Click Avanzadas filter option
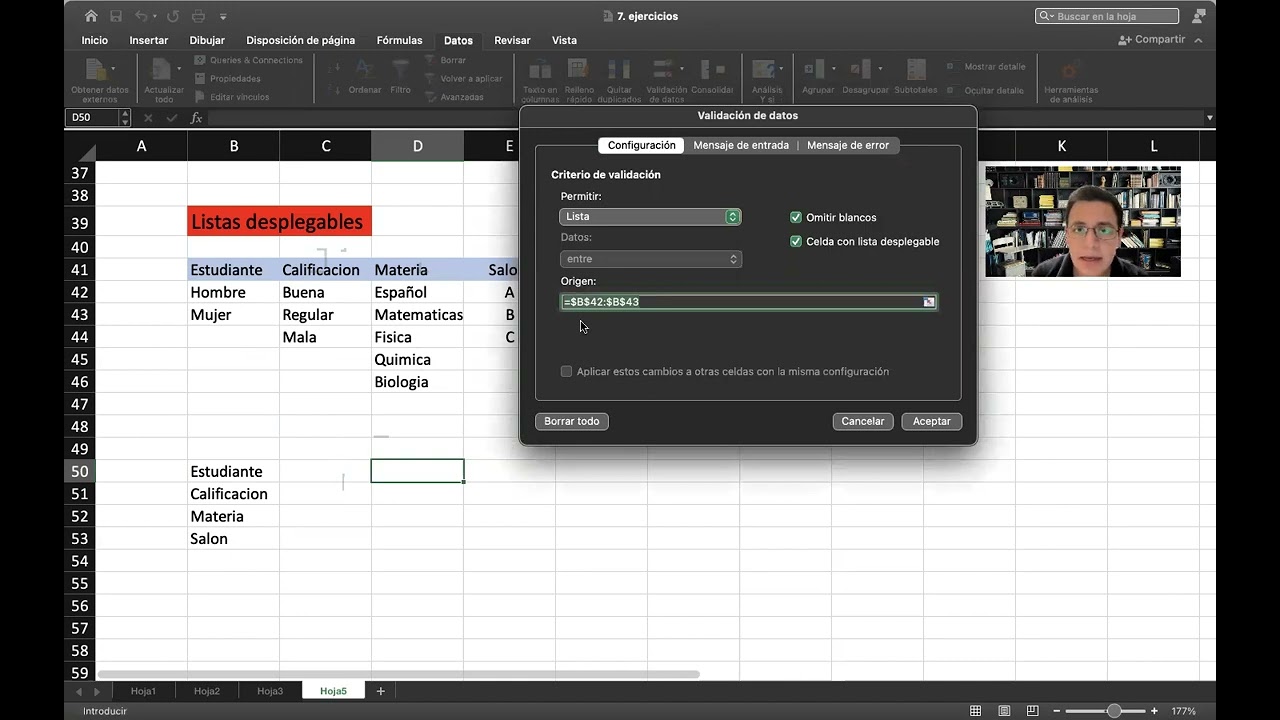 454,97
